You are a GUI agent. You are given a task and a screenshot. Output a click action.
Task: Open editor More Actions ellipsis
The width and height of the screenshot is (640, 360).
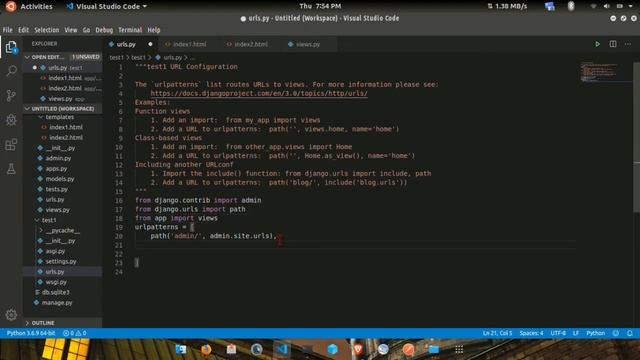tap(628, 44)
